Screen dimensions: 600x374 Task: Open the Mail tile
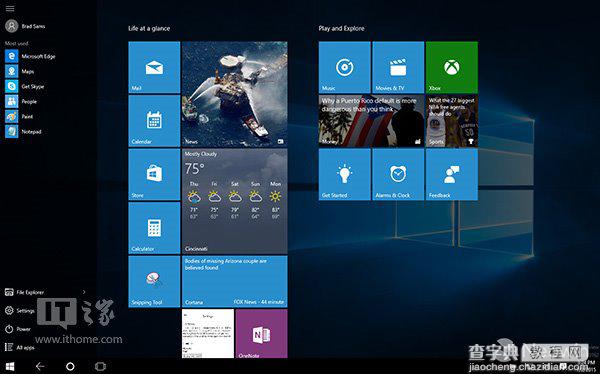tap(154, 67)
